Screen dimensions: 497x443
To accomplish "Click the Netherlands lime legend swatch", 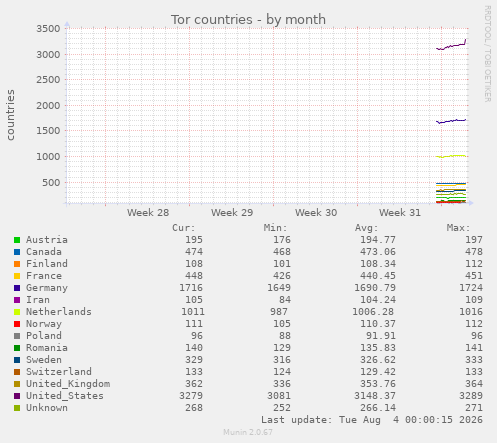I will coord(17,312).
